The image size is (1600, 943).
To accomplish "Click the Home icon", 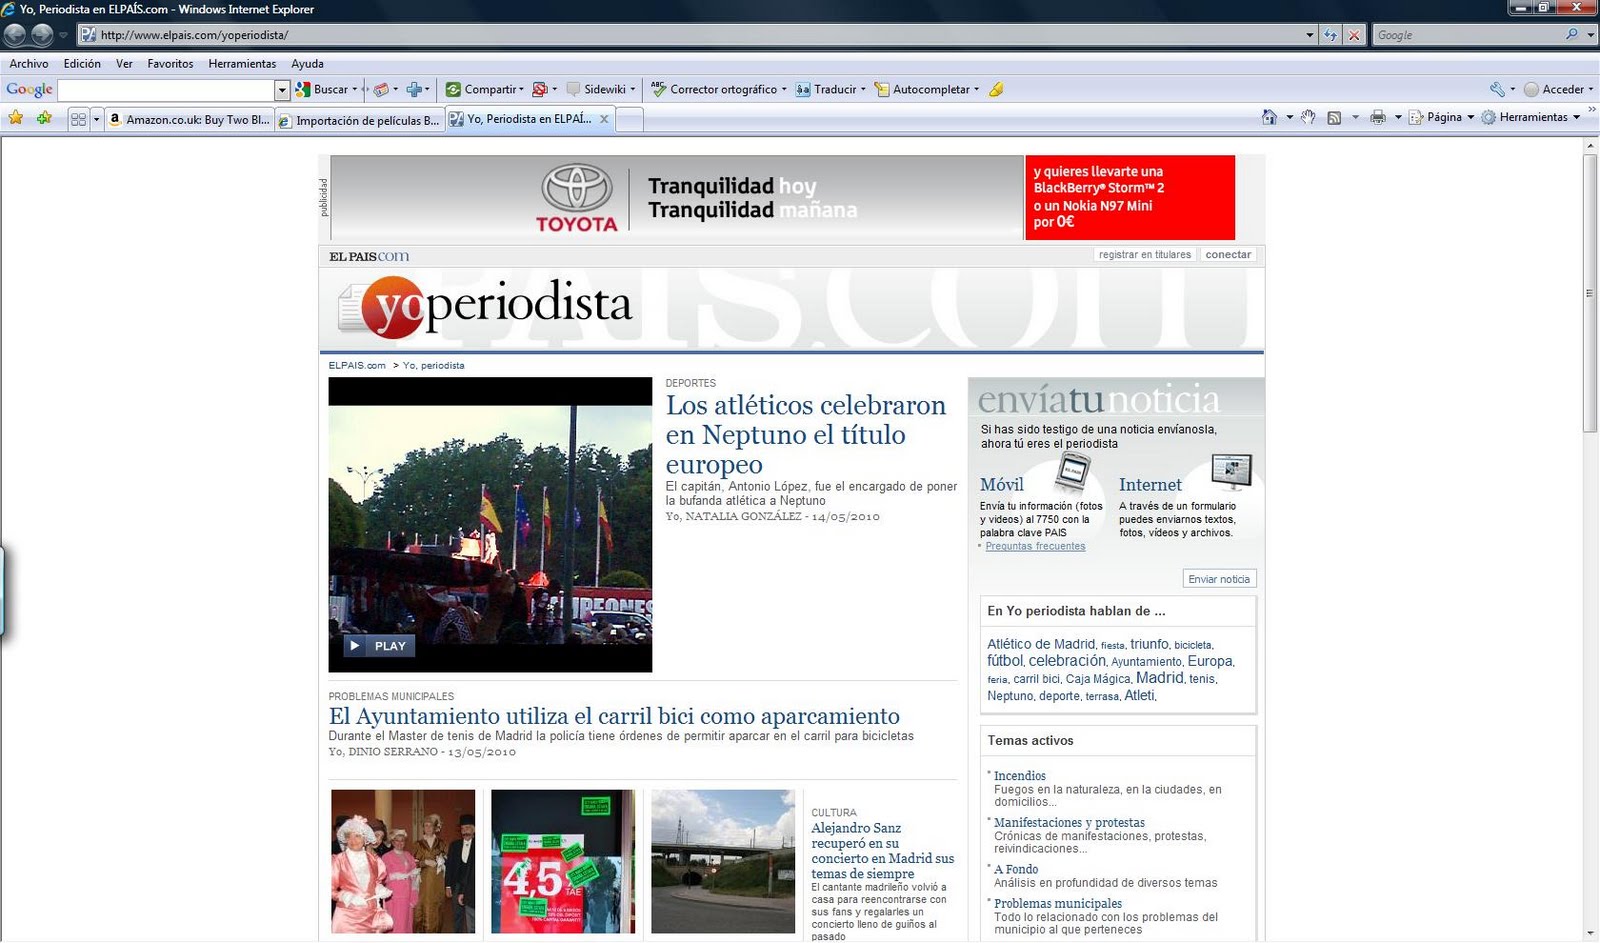I will coord(1268,118).
